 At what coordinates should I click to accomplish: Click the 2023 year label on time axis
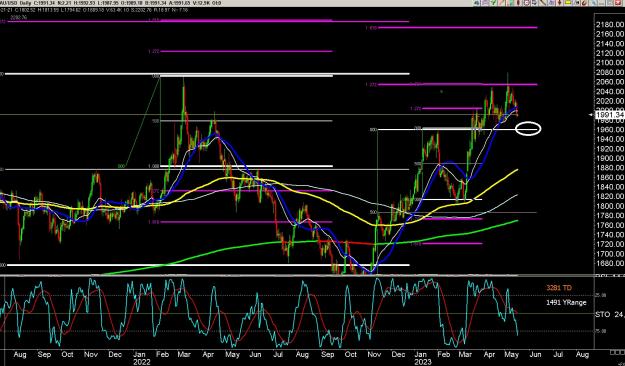pyautogui.click(x=423, y=362)
